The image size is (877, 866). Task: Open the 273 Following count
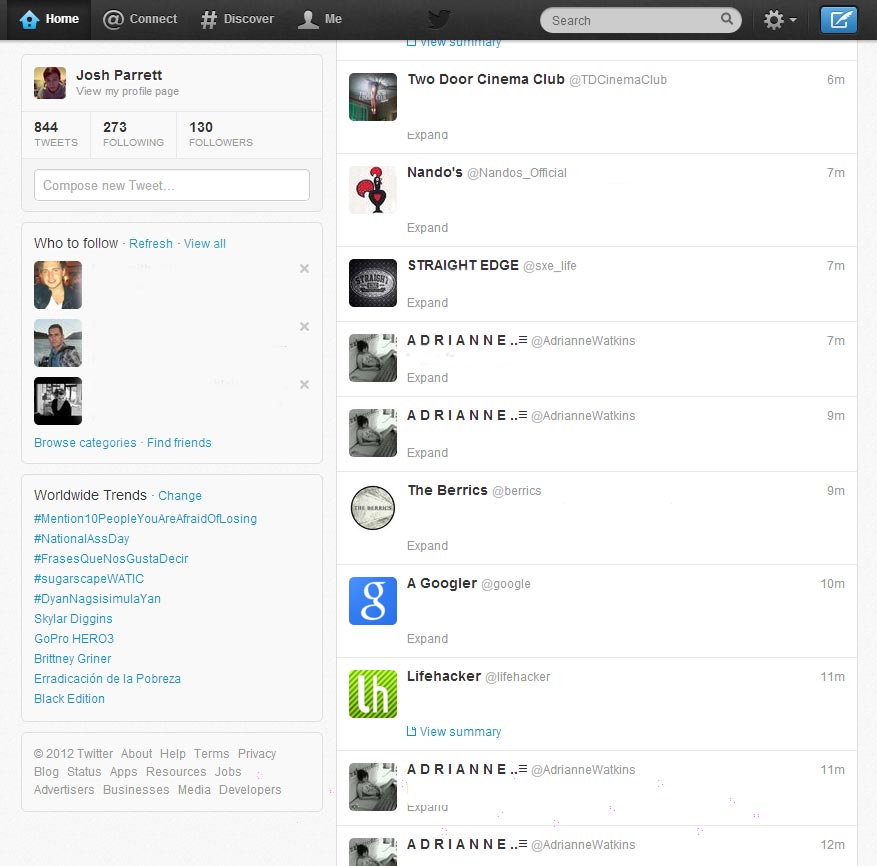tap(133, 134)
